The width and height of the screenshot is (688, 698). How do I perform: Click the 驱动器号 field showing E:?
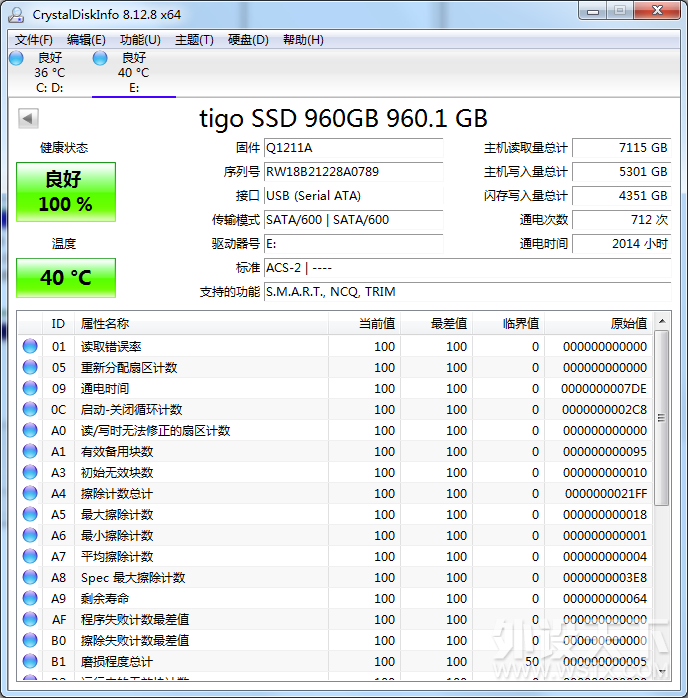click(x=353, y=244)
